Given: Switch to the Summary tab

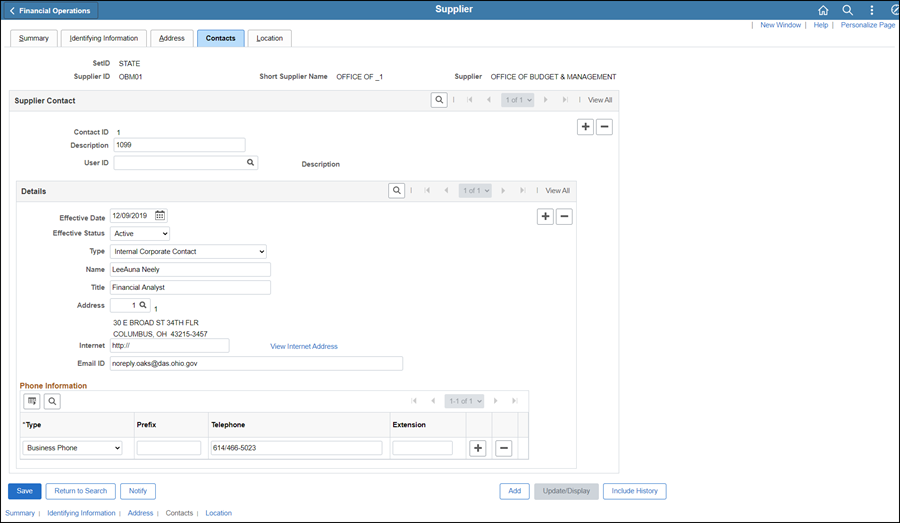Looking at the screenshot, I should click(34, 38).
